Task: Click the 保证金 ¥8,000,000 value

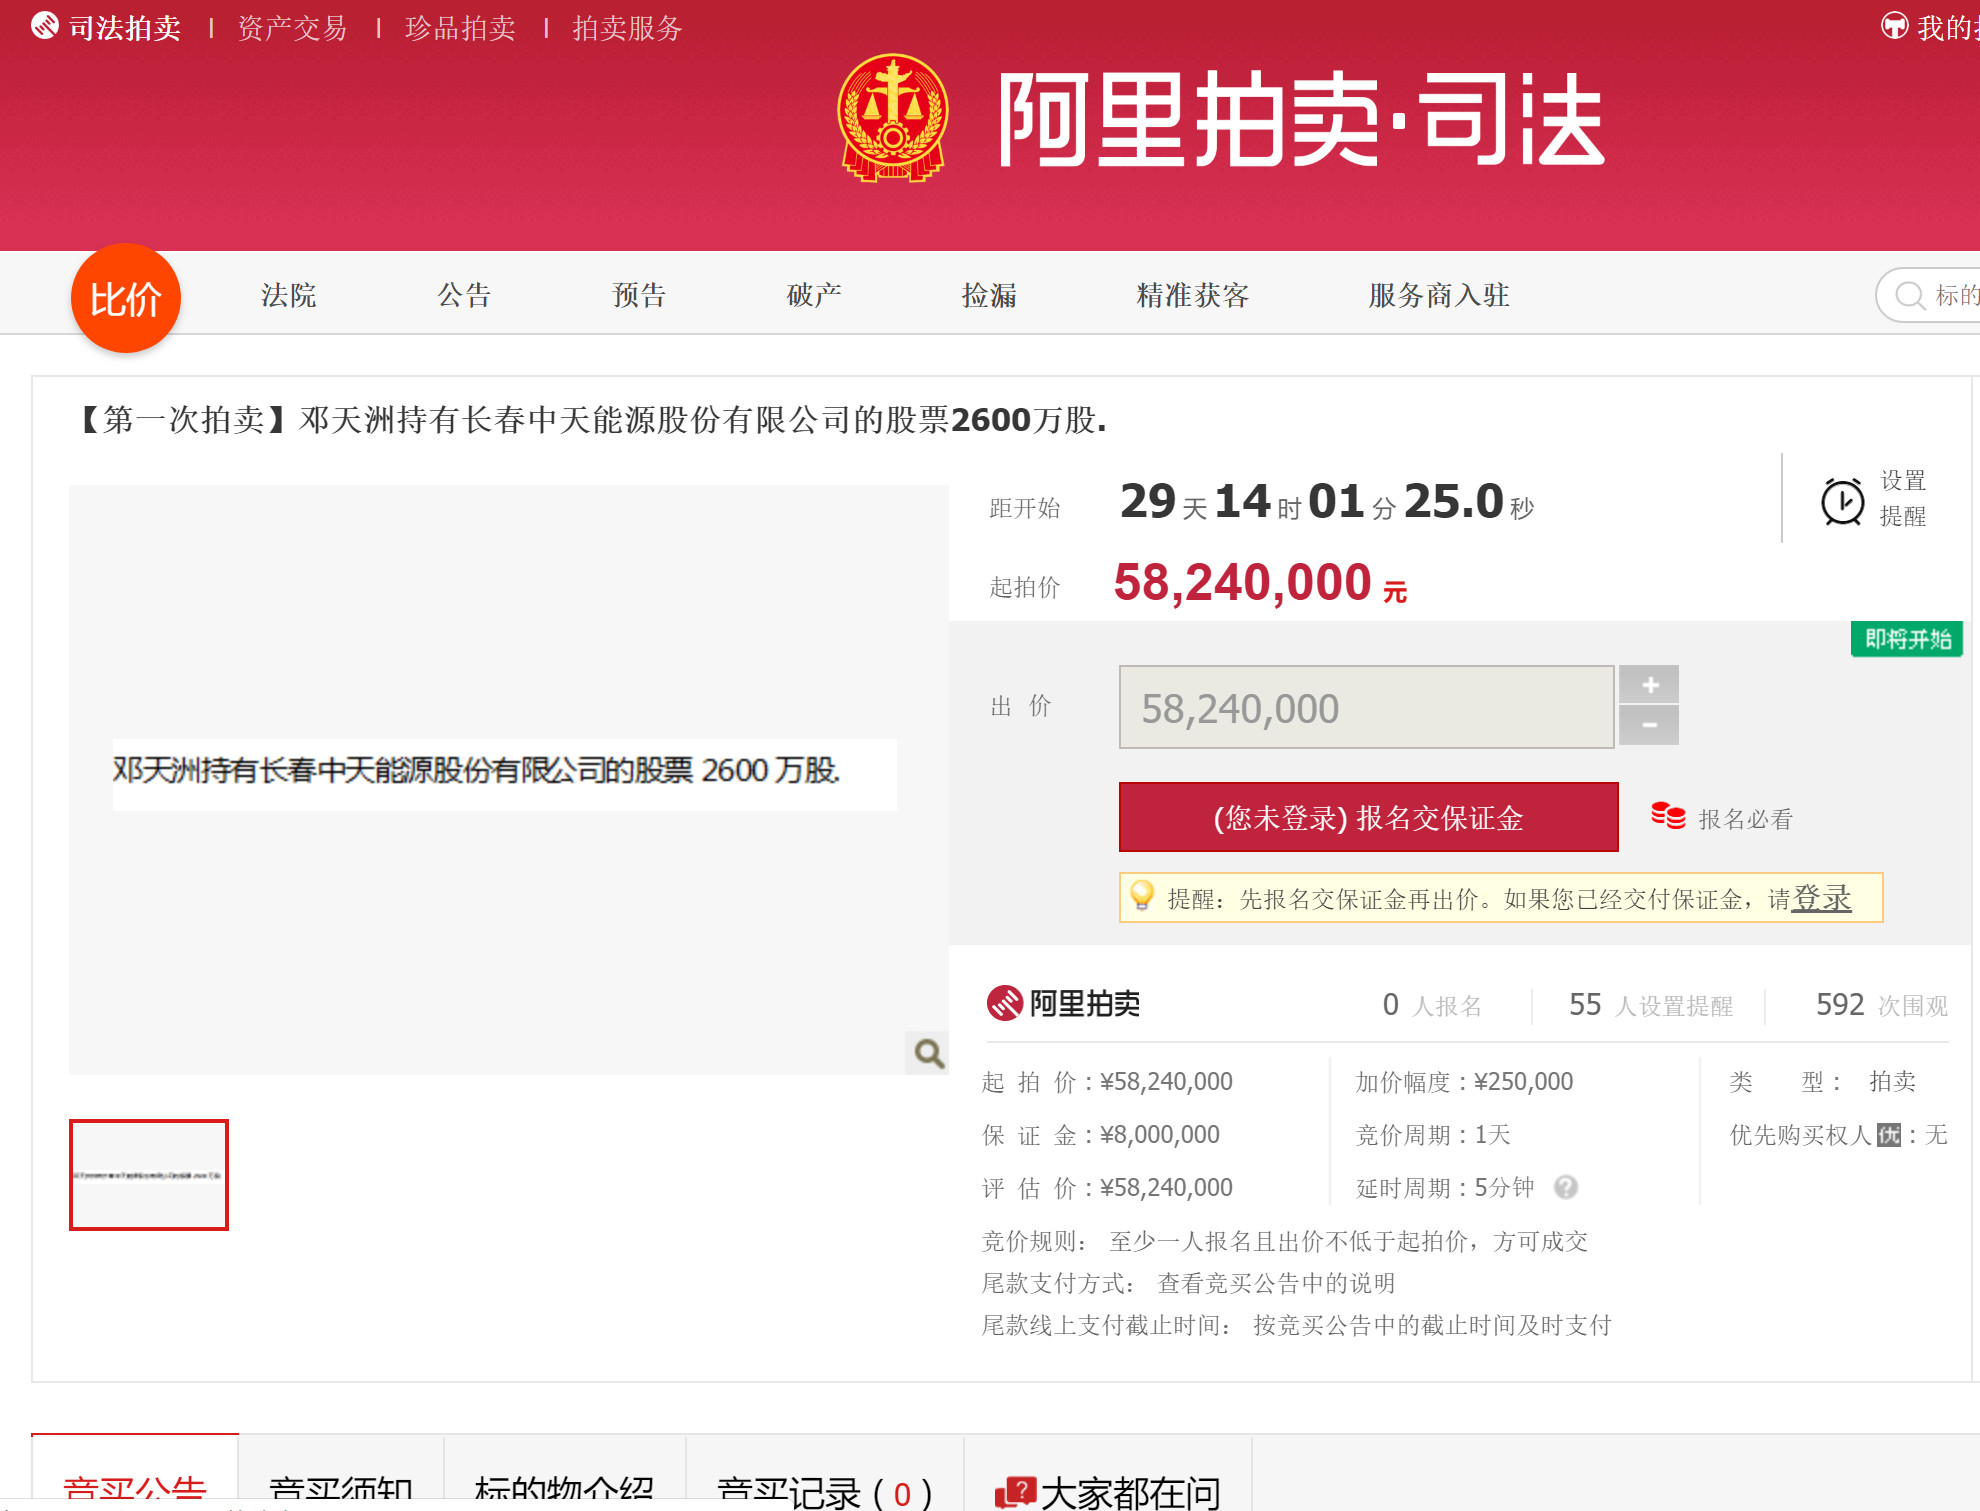Action: (1160, 1135)
